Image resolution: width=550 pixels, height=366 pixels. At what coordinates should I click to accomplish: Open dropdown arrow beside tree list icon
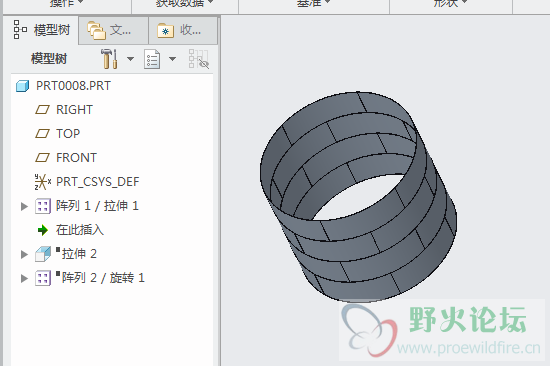pyautogui.click(x=173, y=59)
